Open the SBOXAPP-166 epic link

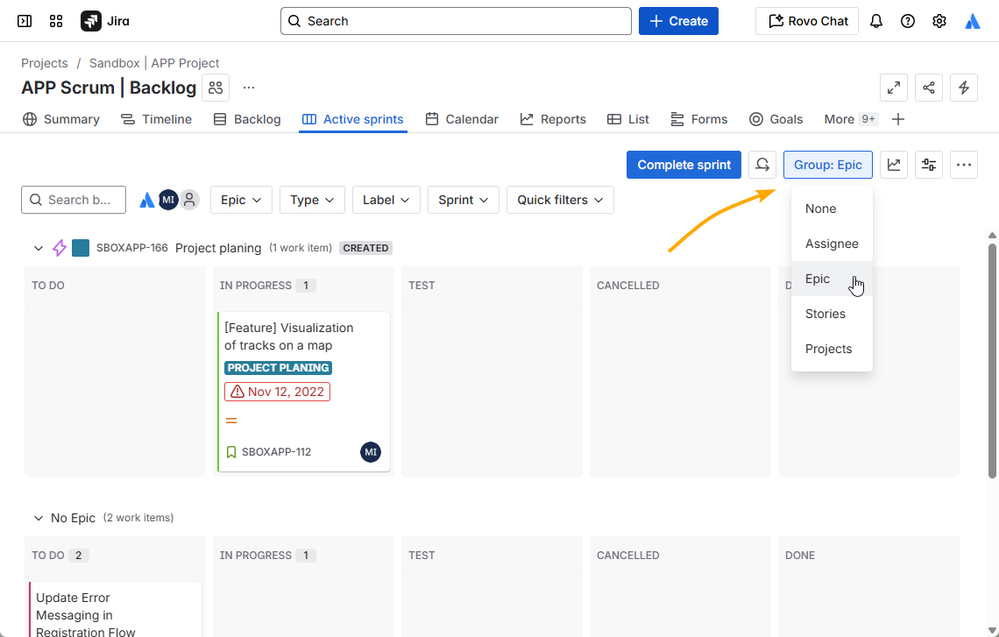[132, 248]
